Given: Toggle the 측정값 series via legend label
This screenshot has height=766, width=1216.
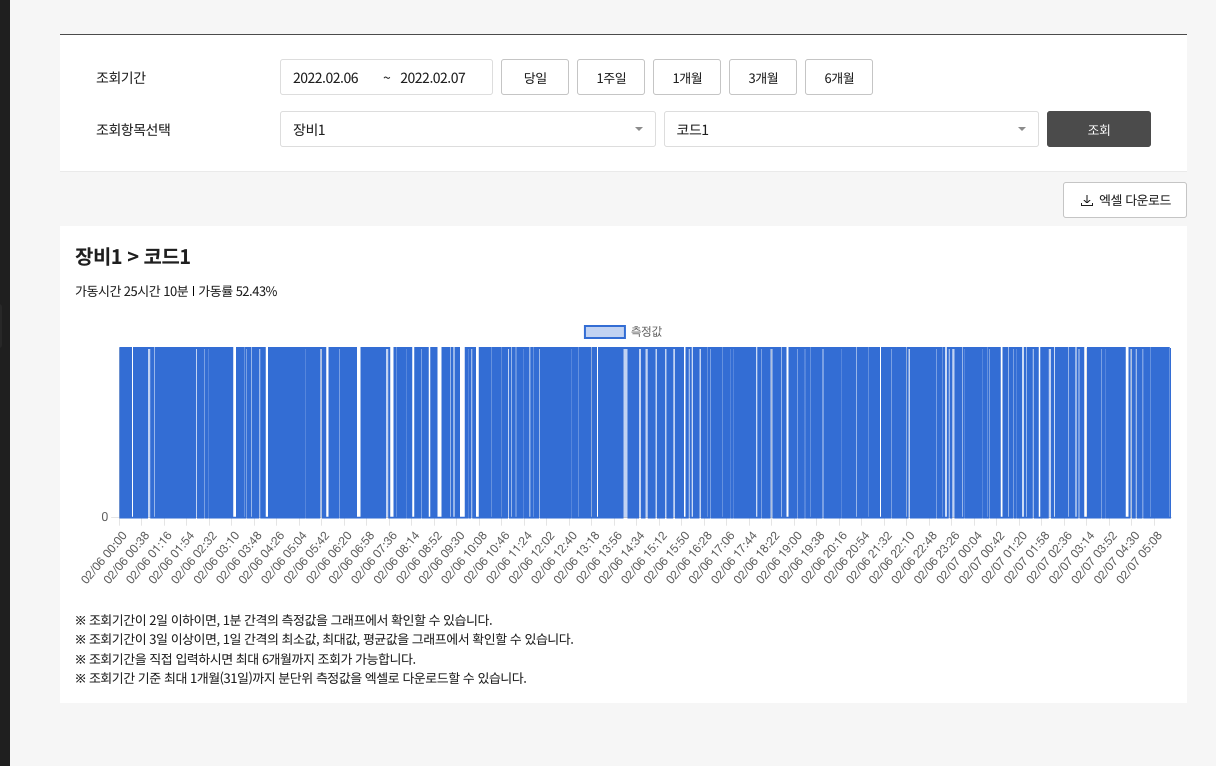Looking at the screenshot, I should point(646,331).
